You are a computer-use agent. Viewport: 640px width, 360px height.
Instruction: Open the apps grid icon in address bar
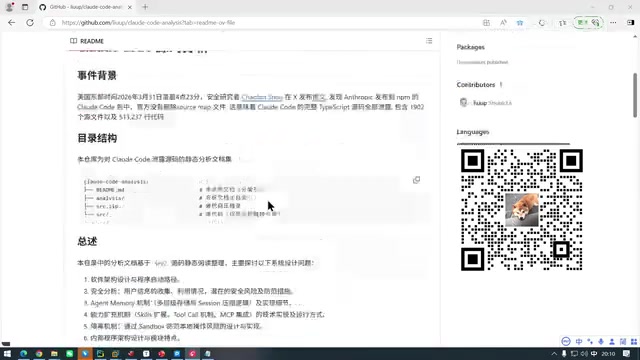pyautogui.click(x=486, y=23)
